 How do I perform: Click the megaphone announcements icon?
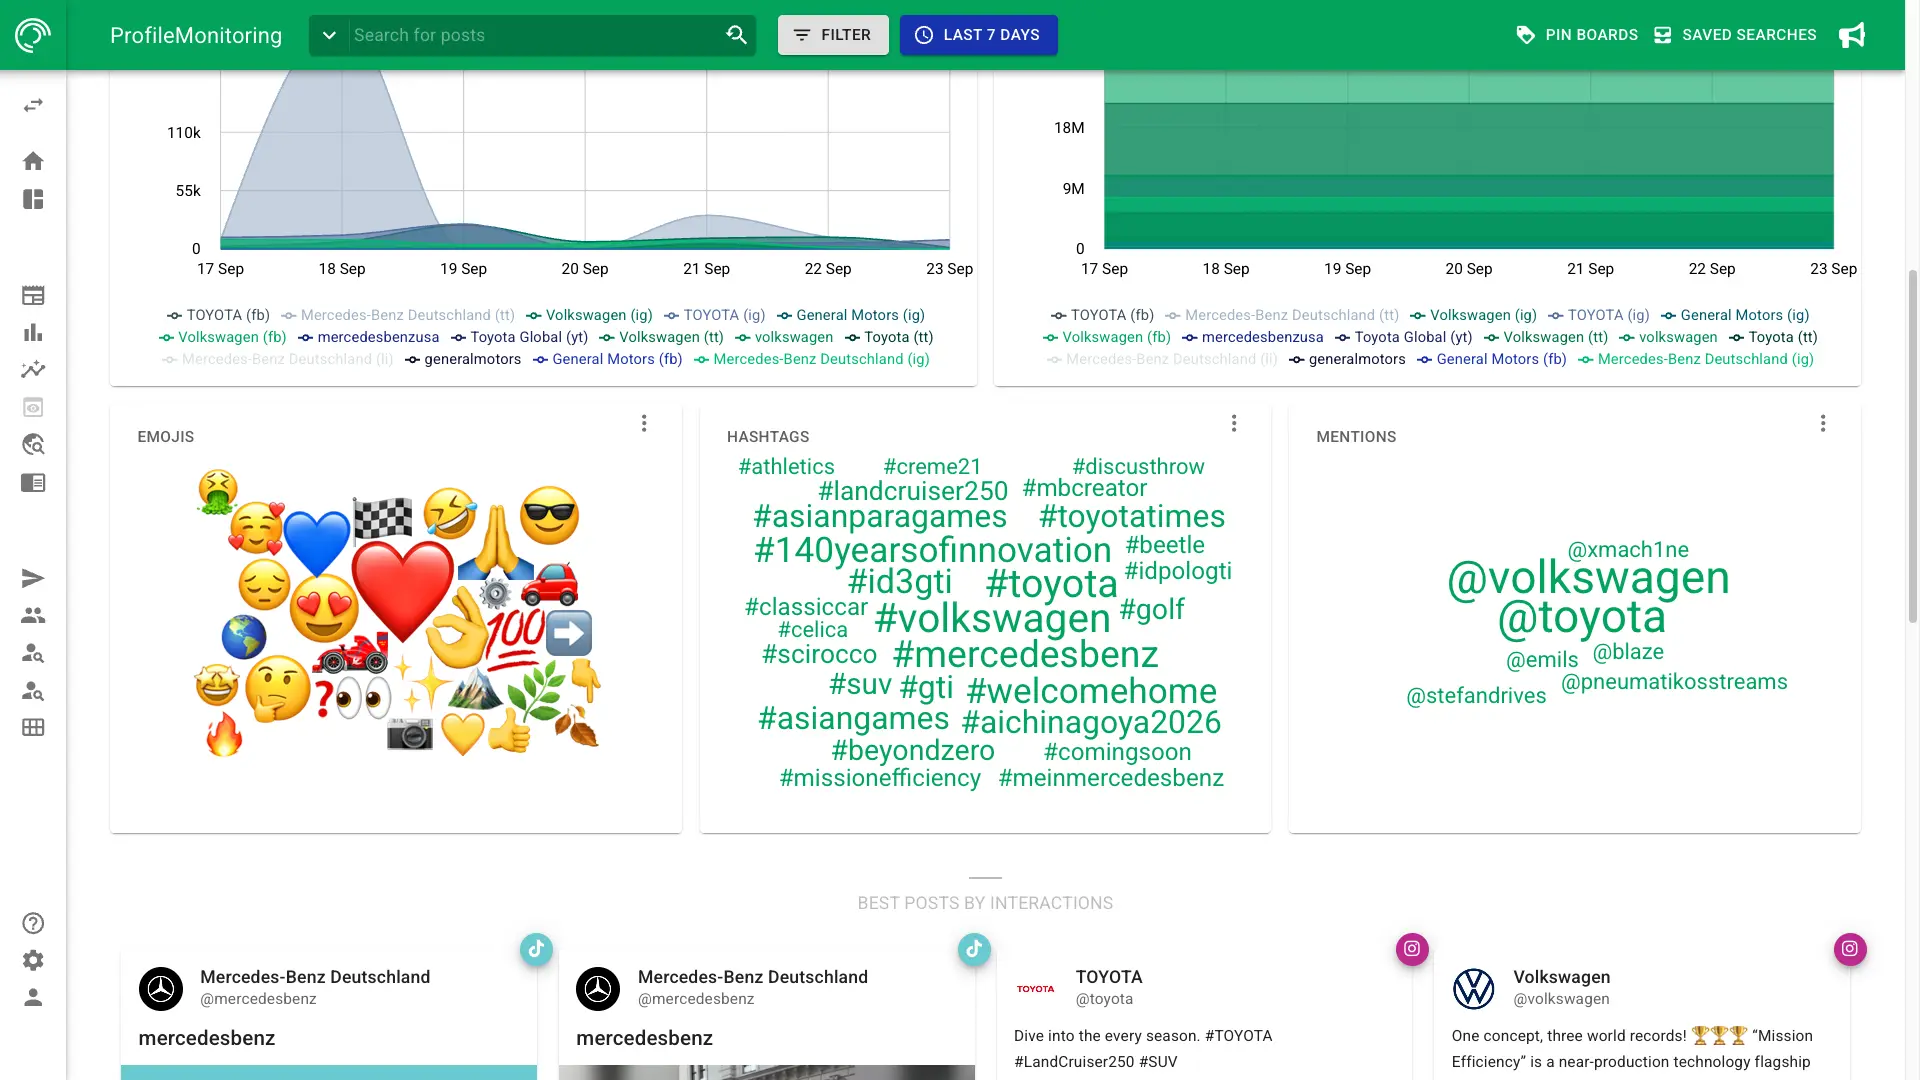[1852, 35]
